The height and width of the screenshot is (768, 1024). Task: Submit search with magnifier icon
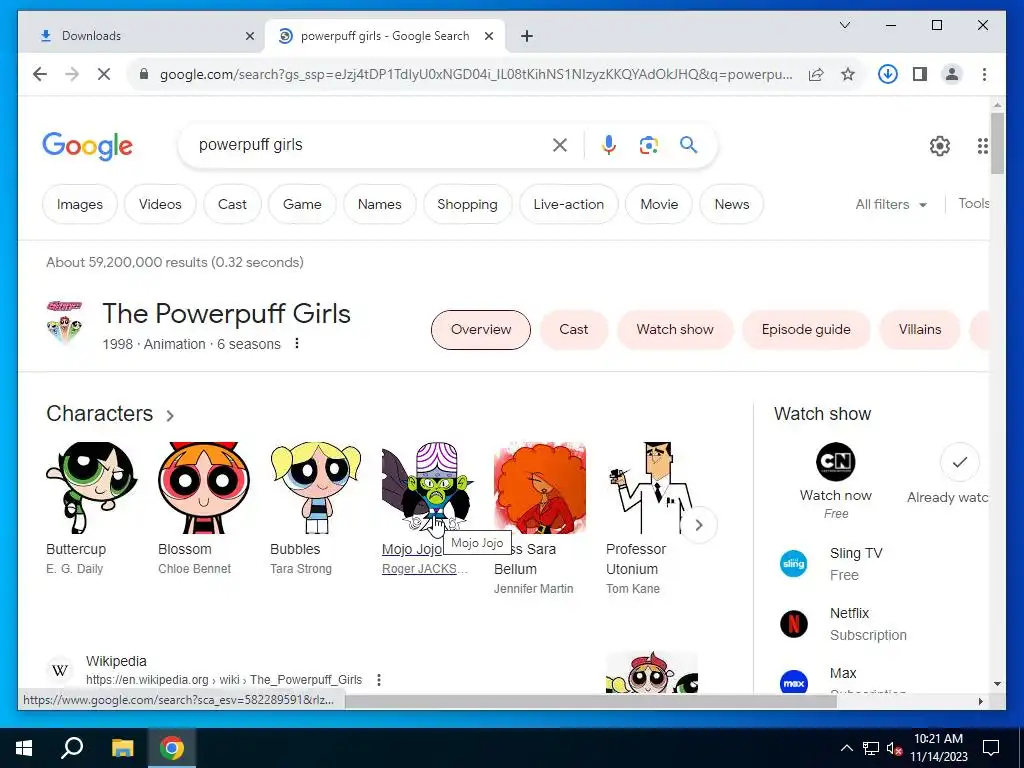pos(688,145)
